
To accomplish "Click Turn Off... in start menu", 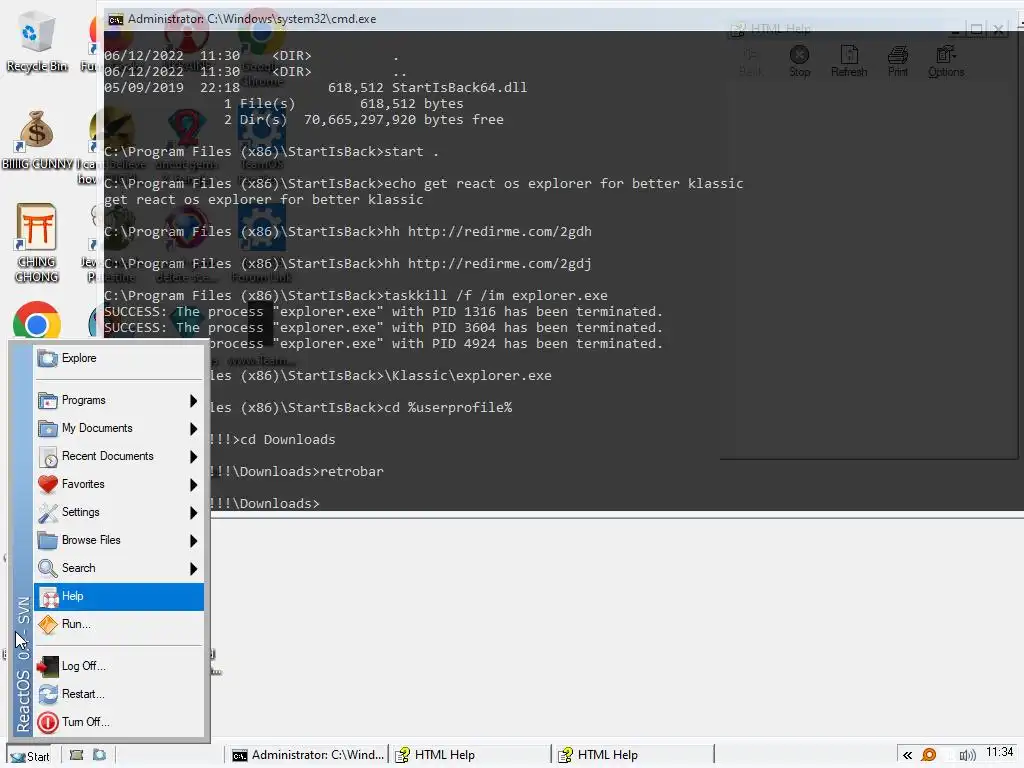I will click(x=119, y=722).
